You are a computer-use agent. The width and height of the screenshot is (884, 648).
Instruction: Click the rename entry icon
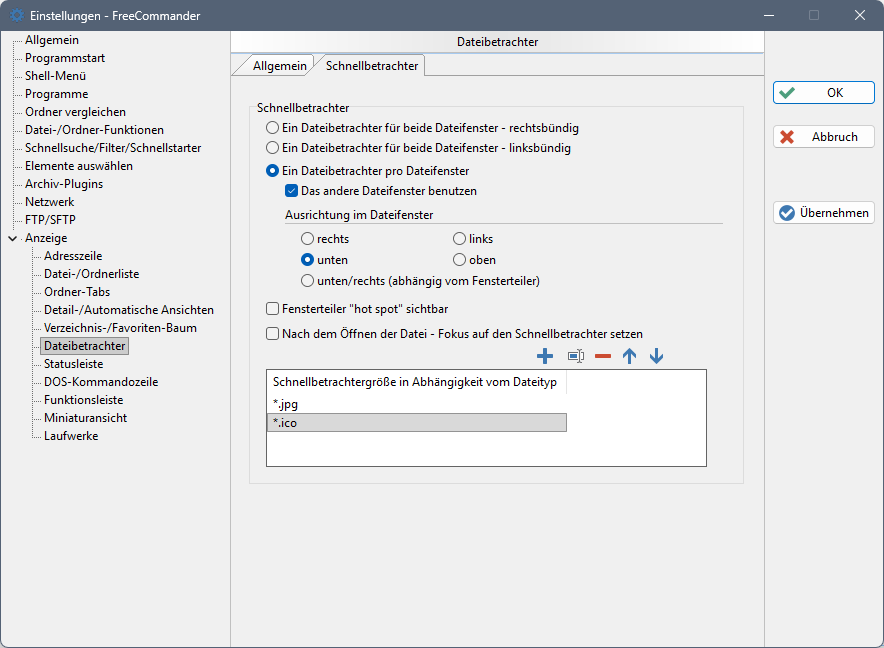(575, 356)
